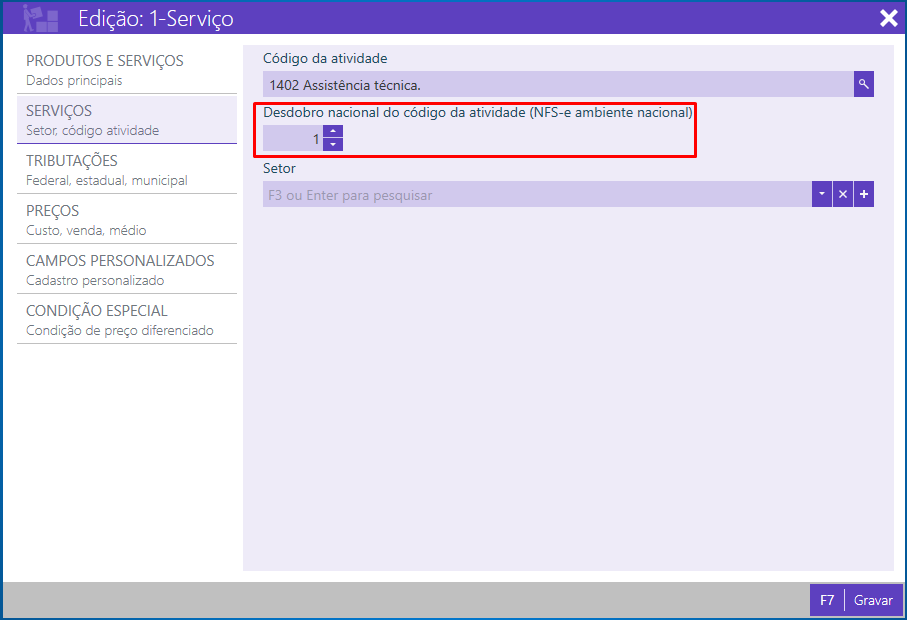
Task: Increase the Desdobro nacional value with up arrow
Action: [333, 131]
